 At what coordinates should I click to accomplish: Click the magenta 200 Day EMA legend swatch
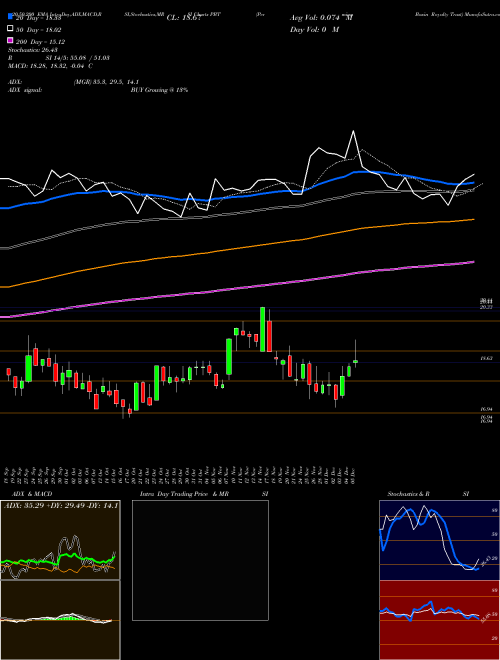coord(10,40)
